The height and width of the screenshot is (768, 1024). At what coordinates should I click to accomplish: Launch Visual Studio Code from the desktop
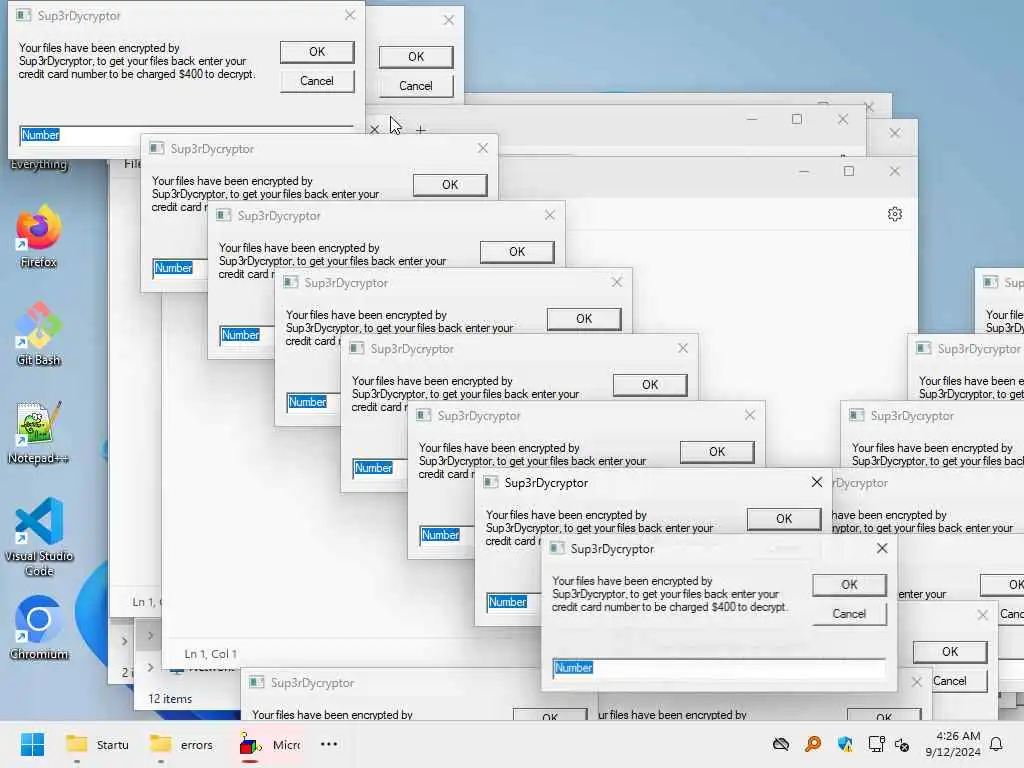39,537
